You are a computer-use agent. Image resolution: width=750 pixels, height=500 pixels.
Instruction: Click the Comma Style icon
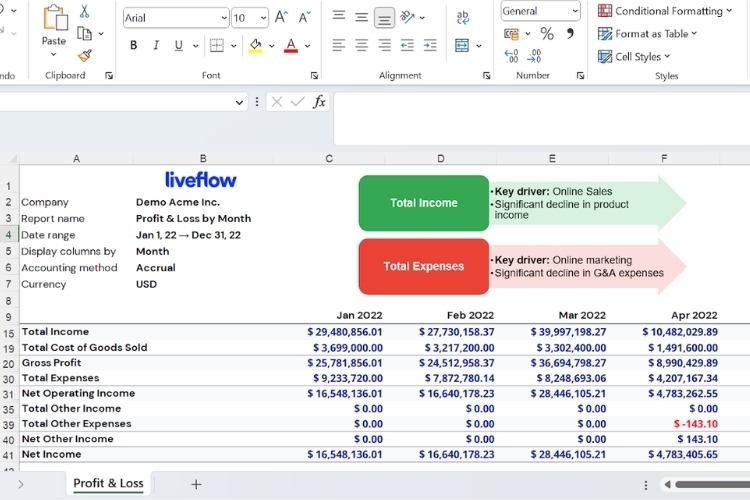tap(570, 33)
